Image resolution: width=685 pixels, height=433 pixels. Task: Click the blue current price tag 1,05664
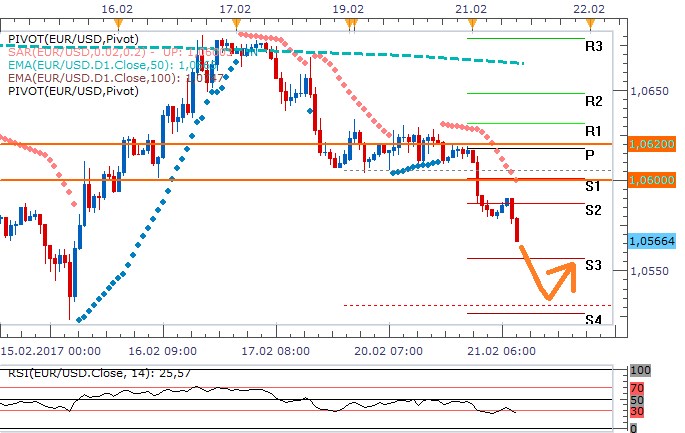point(653,241)
